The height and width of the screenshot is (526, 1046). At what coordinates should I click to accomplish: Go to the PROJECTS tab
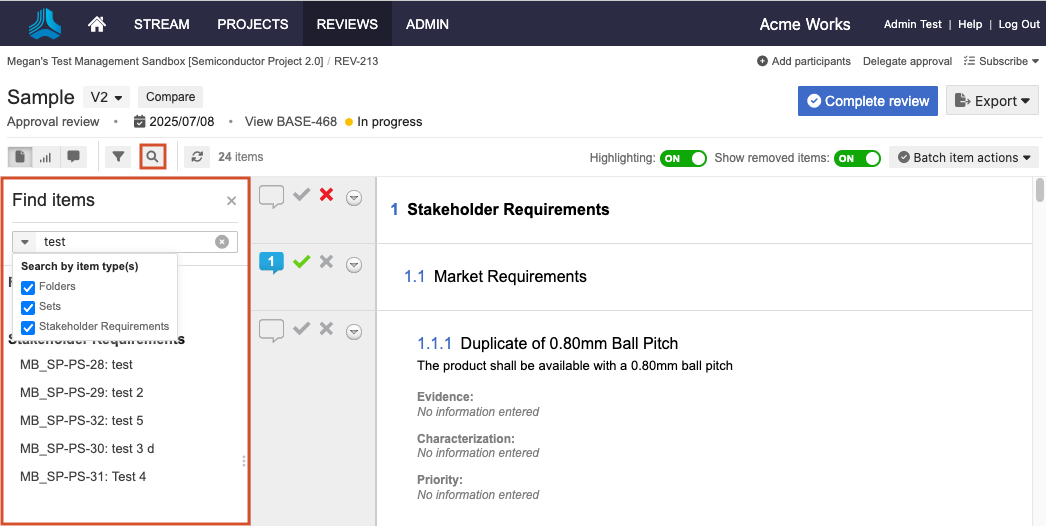[x=252, y=24]
